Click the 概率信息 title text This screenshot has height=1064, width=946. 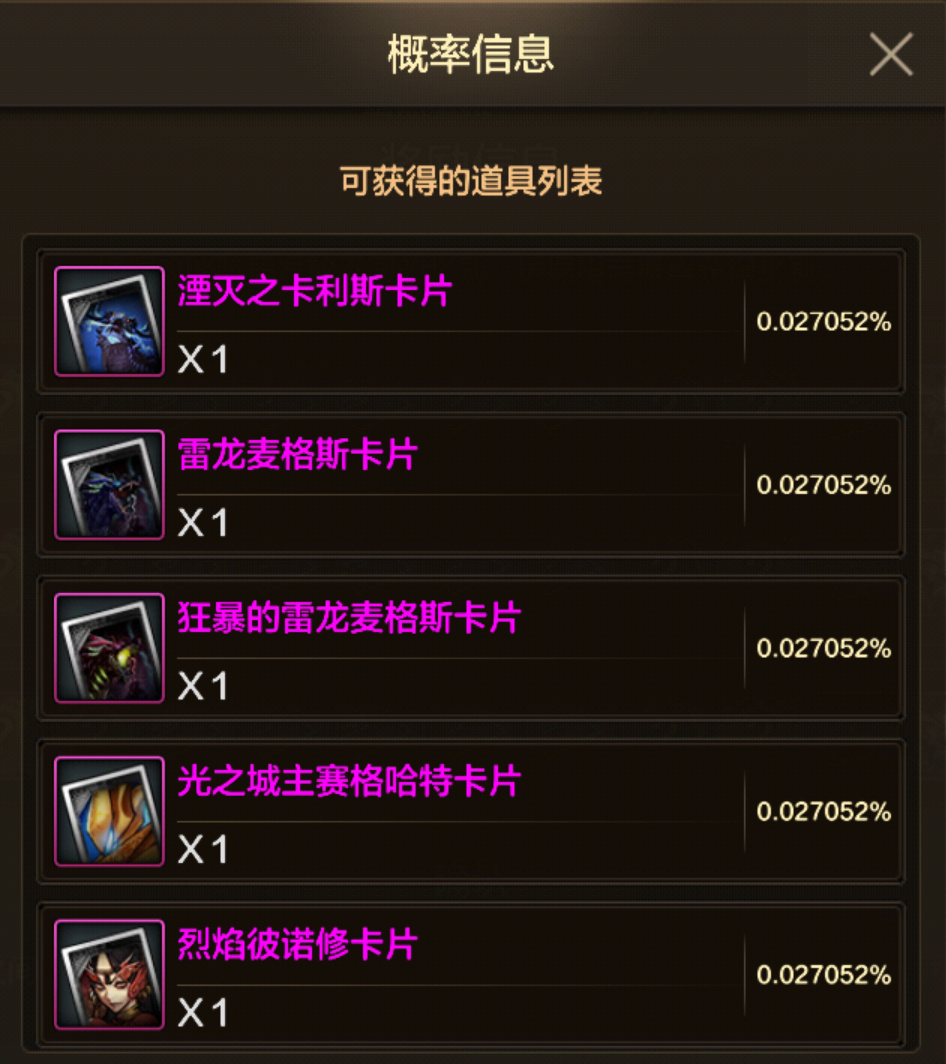471,54
